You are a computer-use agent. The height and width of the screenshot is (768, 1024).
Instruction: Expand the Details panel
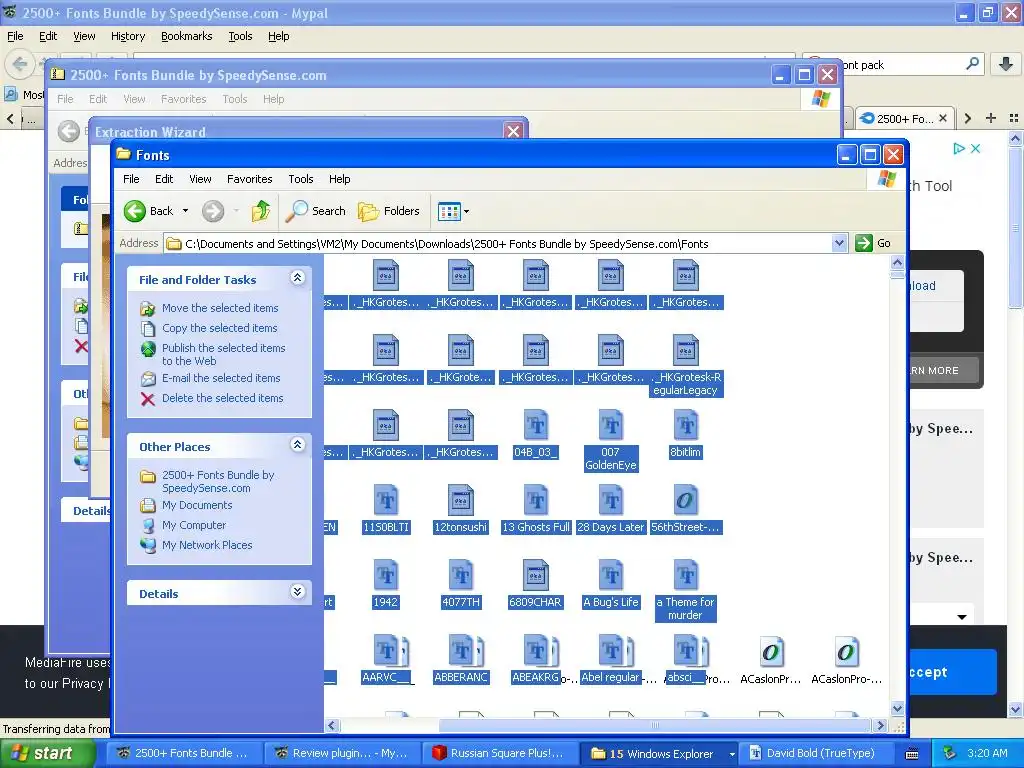coord(297,592)
